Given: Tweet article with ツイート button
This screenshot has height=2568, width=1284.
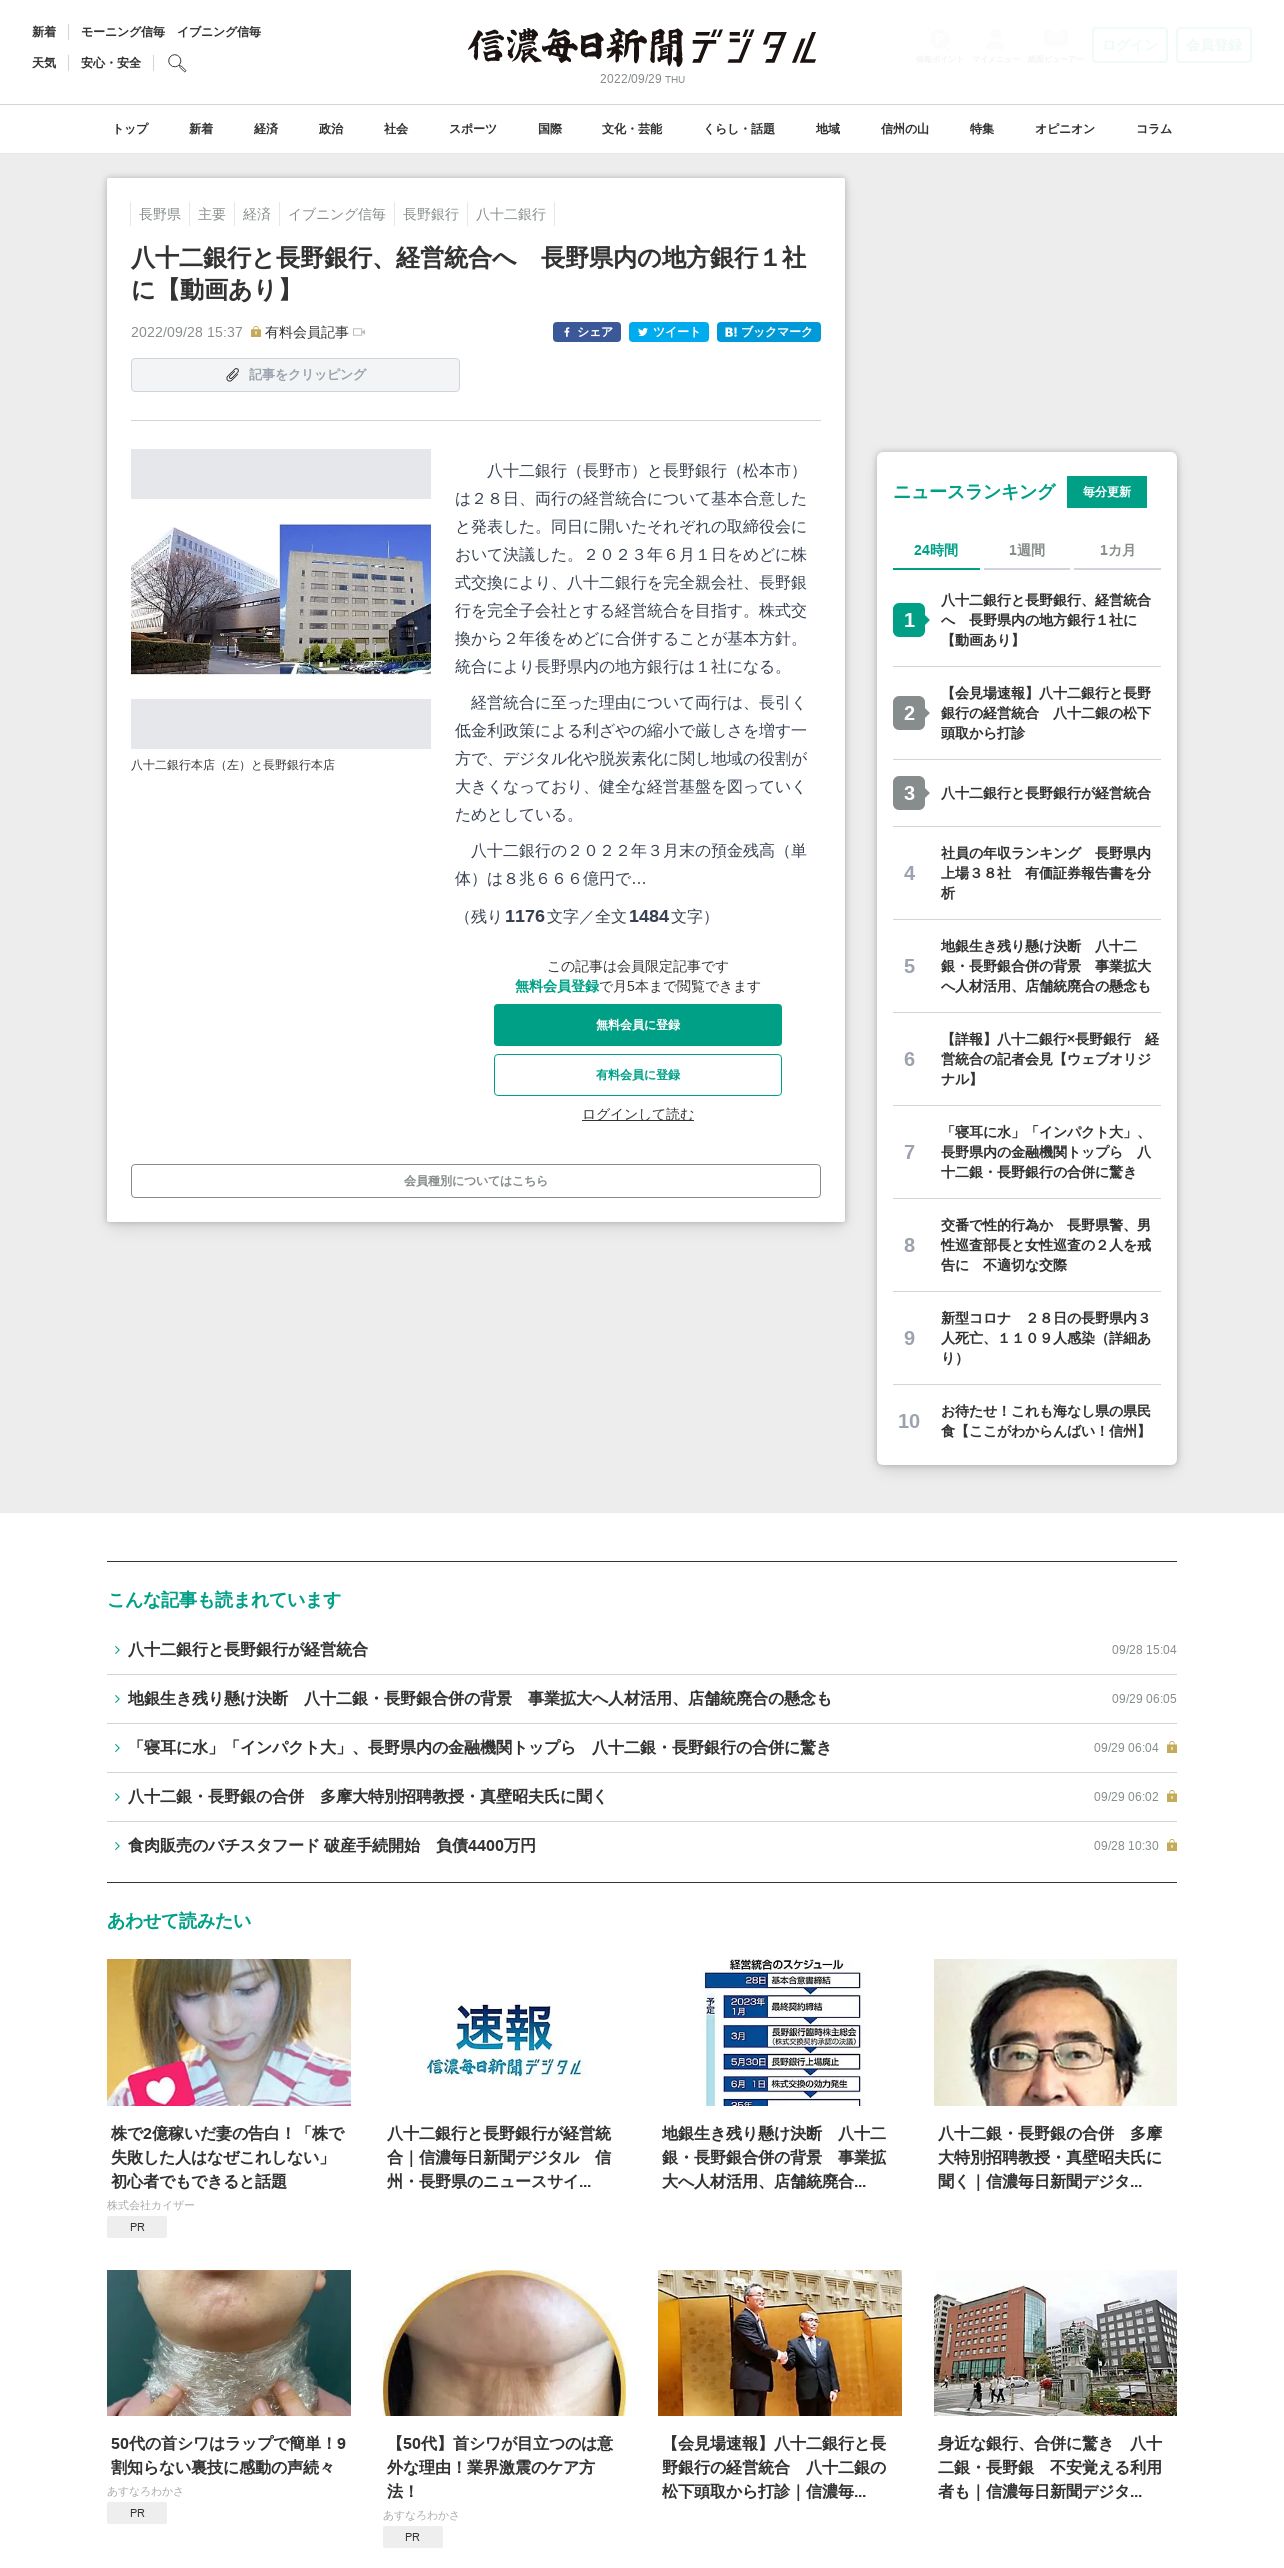Looking at the screenshot, I should pos(669,332).
